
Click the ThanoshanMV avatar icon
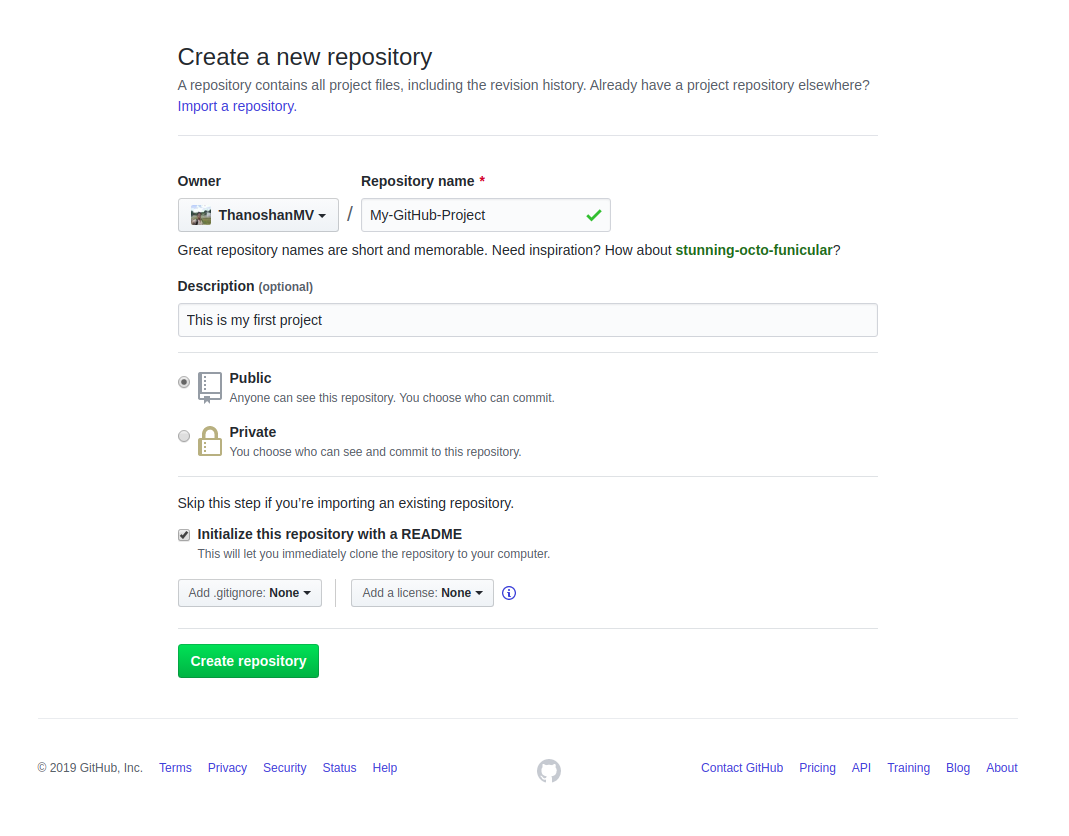click(x=198, y=215)
